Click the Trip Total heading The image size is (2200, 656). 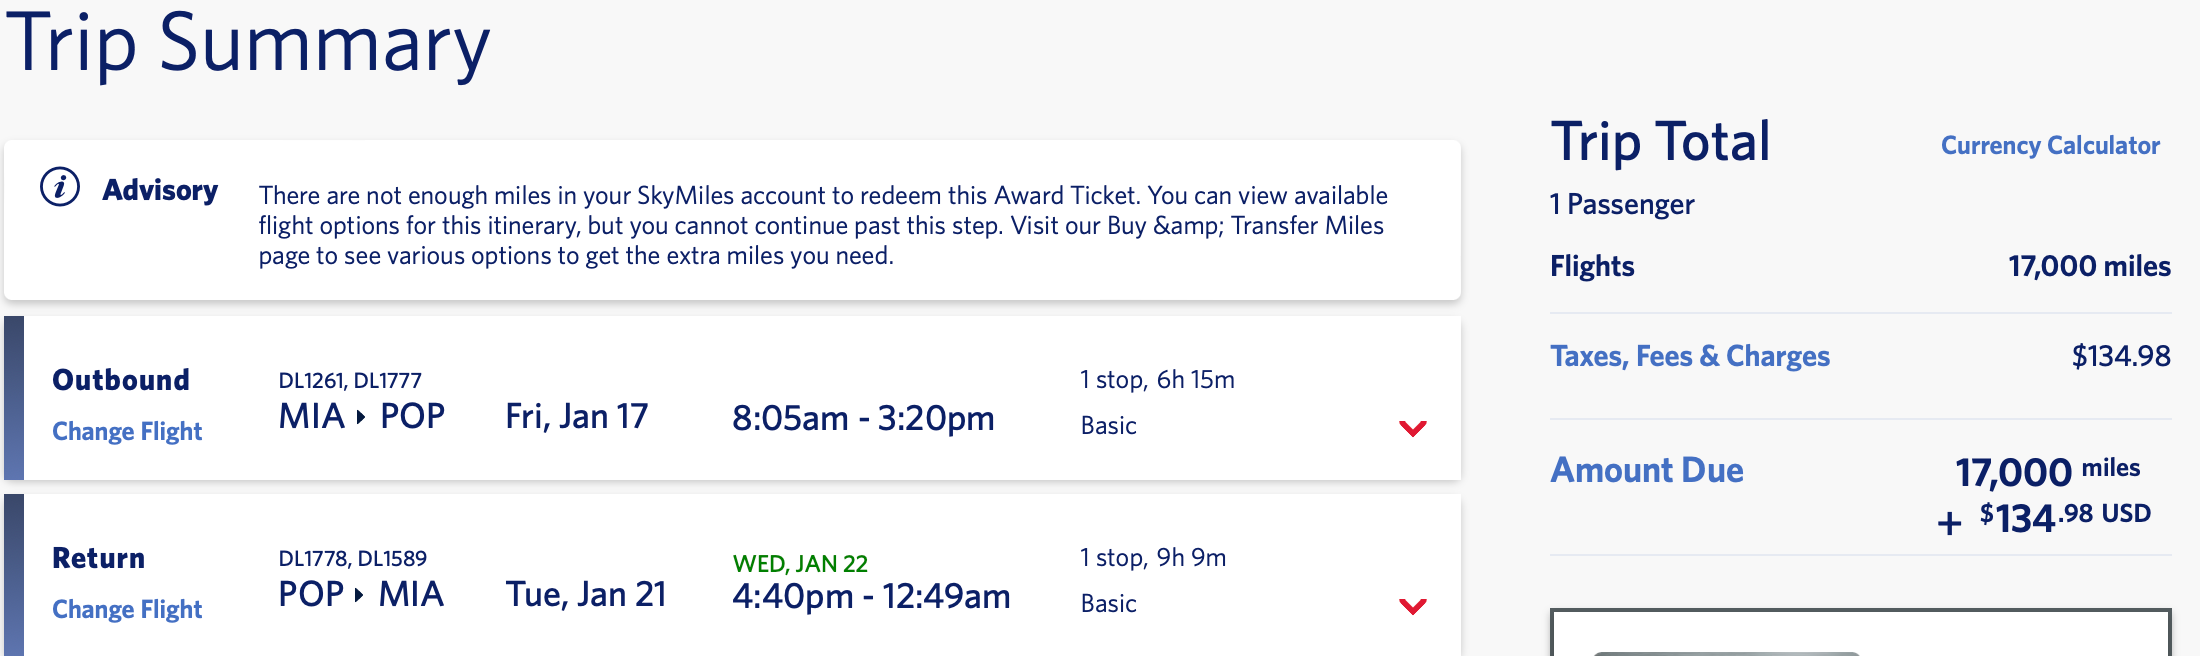(x=1660, y=142)
